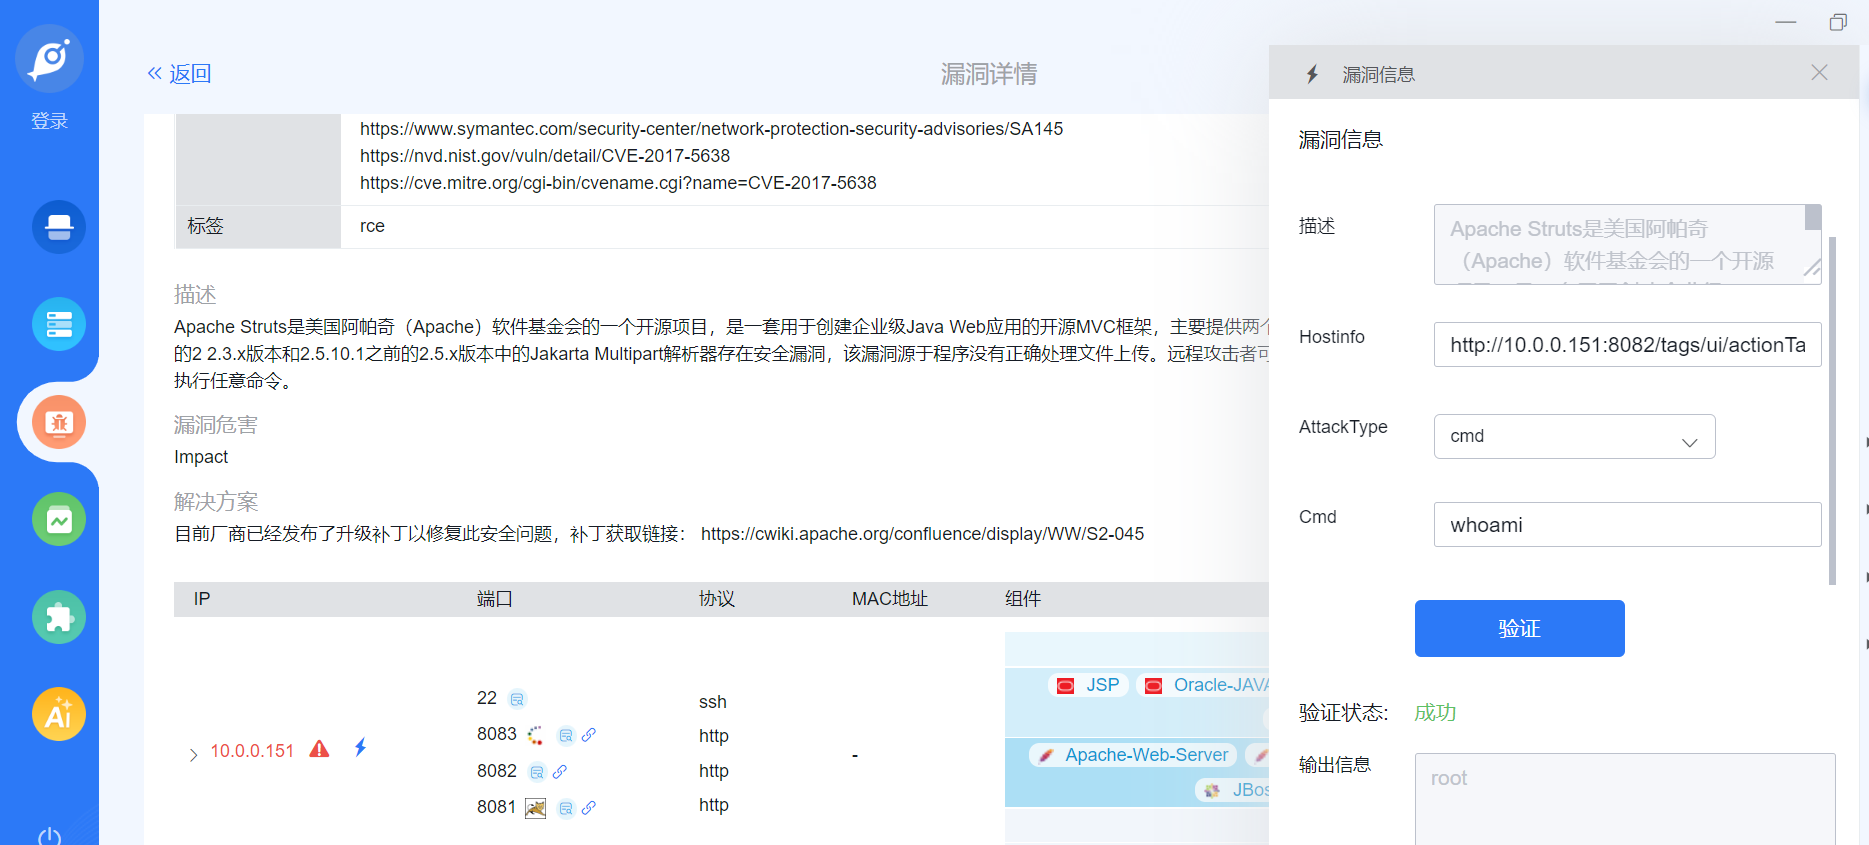
Task: Click the 组件 column header
Action: pos(1023,599)
